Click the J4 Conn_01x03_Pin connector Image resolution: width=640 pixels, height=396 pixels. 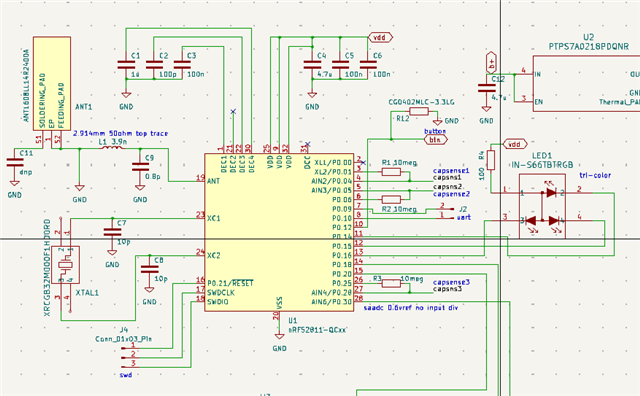(129, 355)
